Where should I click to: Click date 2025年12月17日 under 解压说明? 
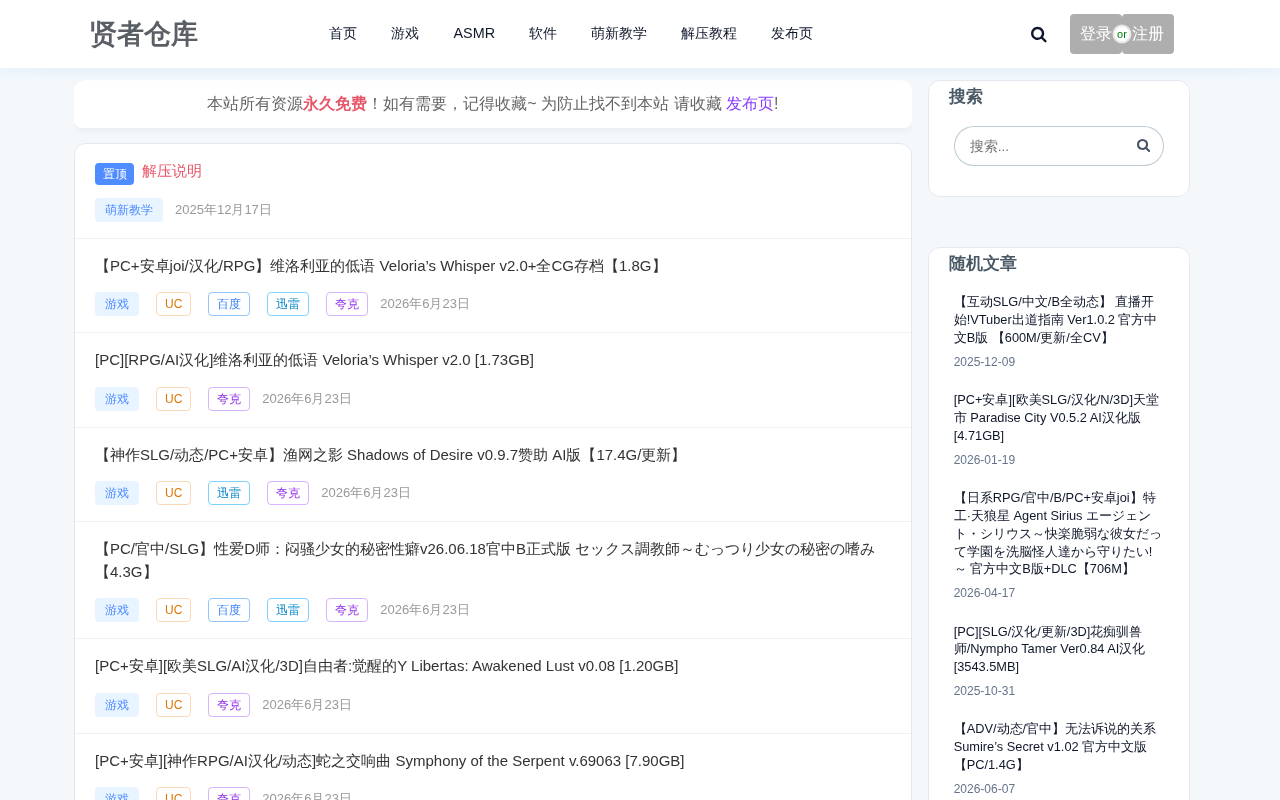223,210
